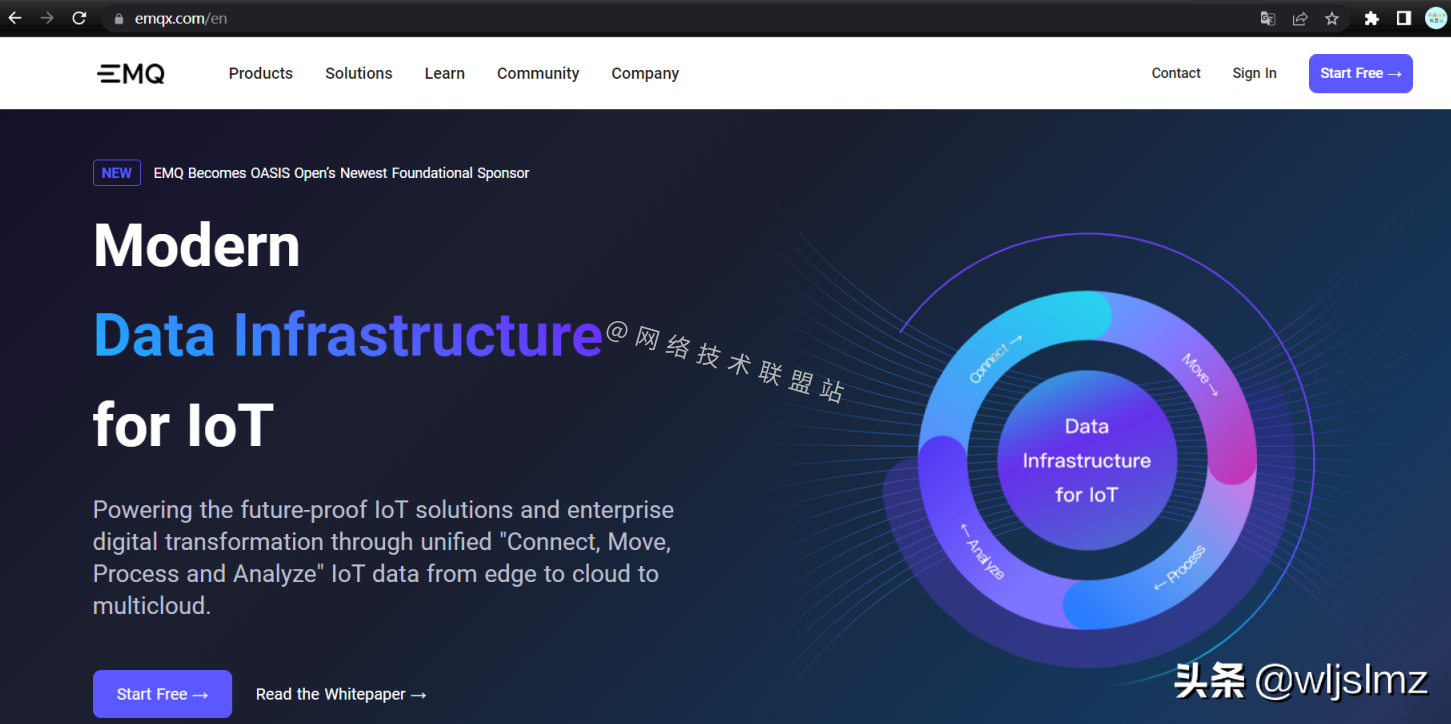This screenshot has width=1451, height=724.
Task: Go back with the browser back arrow
Action: [15, 18]
